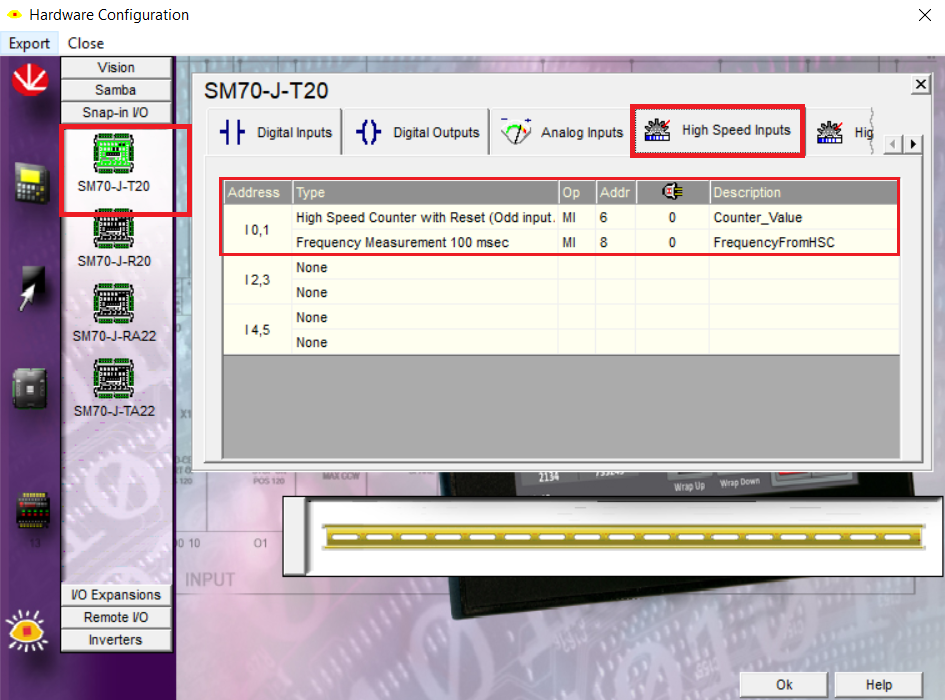945x700 pixels.
Task: Click the DIN rail expansion area
Action: [x=623, y=536]
